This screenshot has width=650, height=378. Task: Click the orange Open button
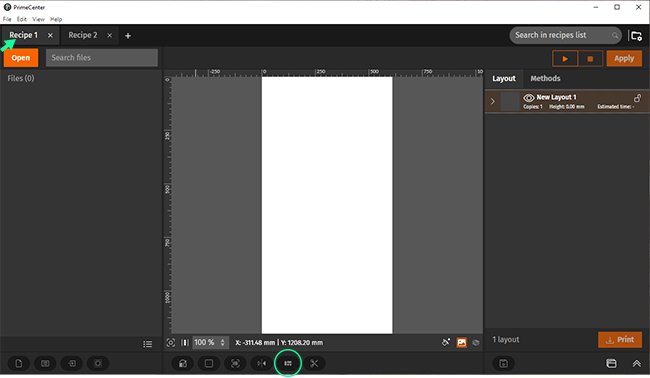(21, 58)
